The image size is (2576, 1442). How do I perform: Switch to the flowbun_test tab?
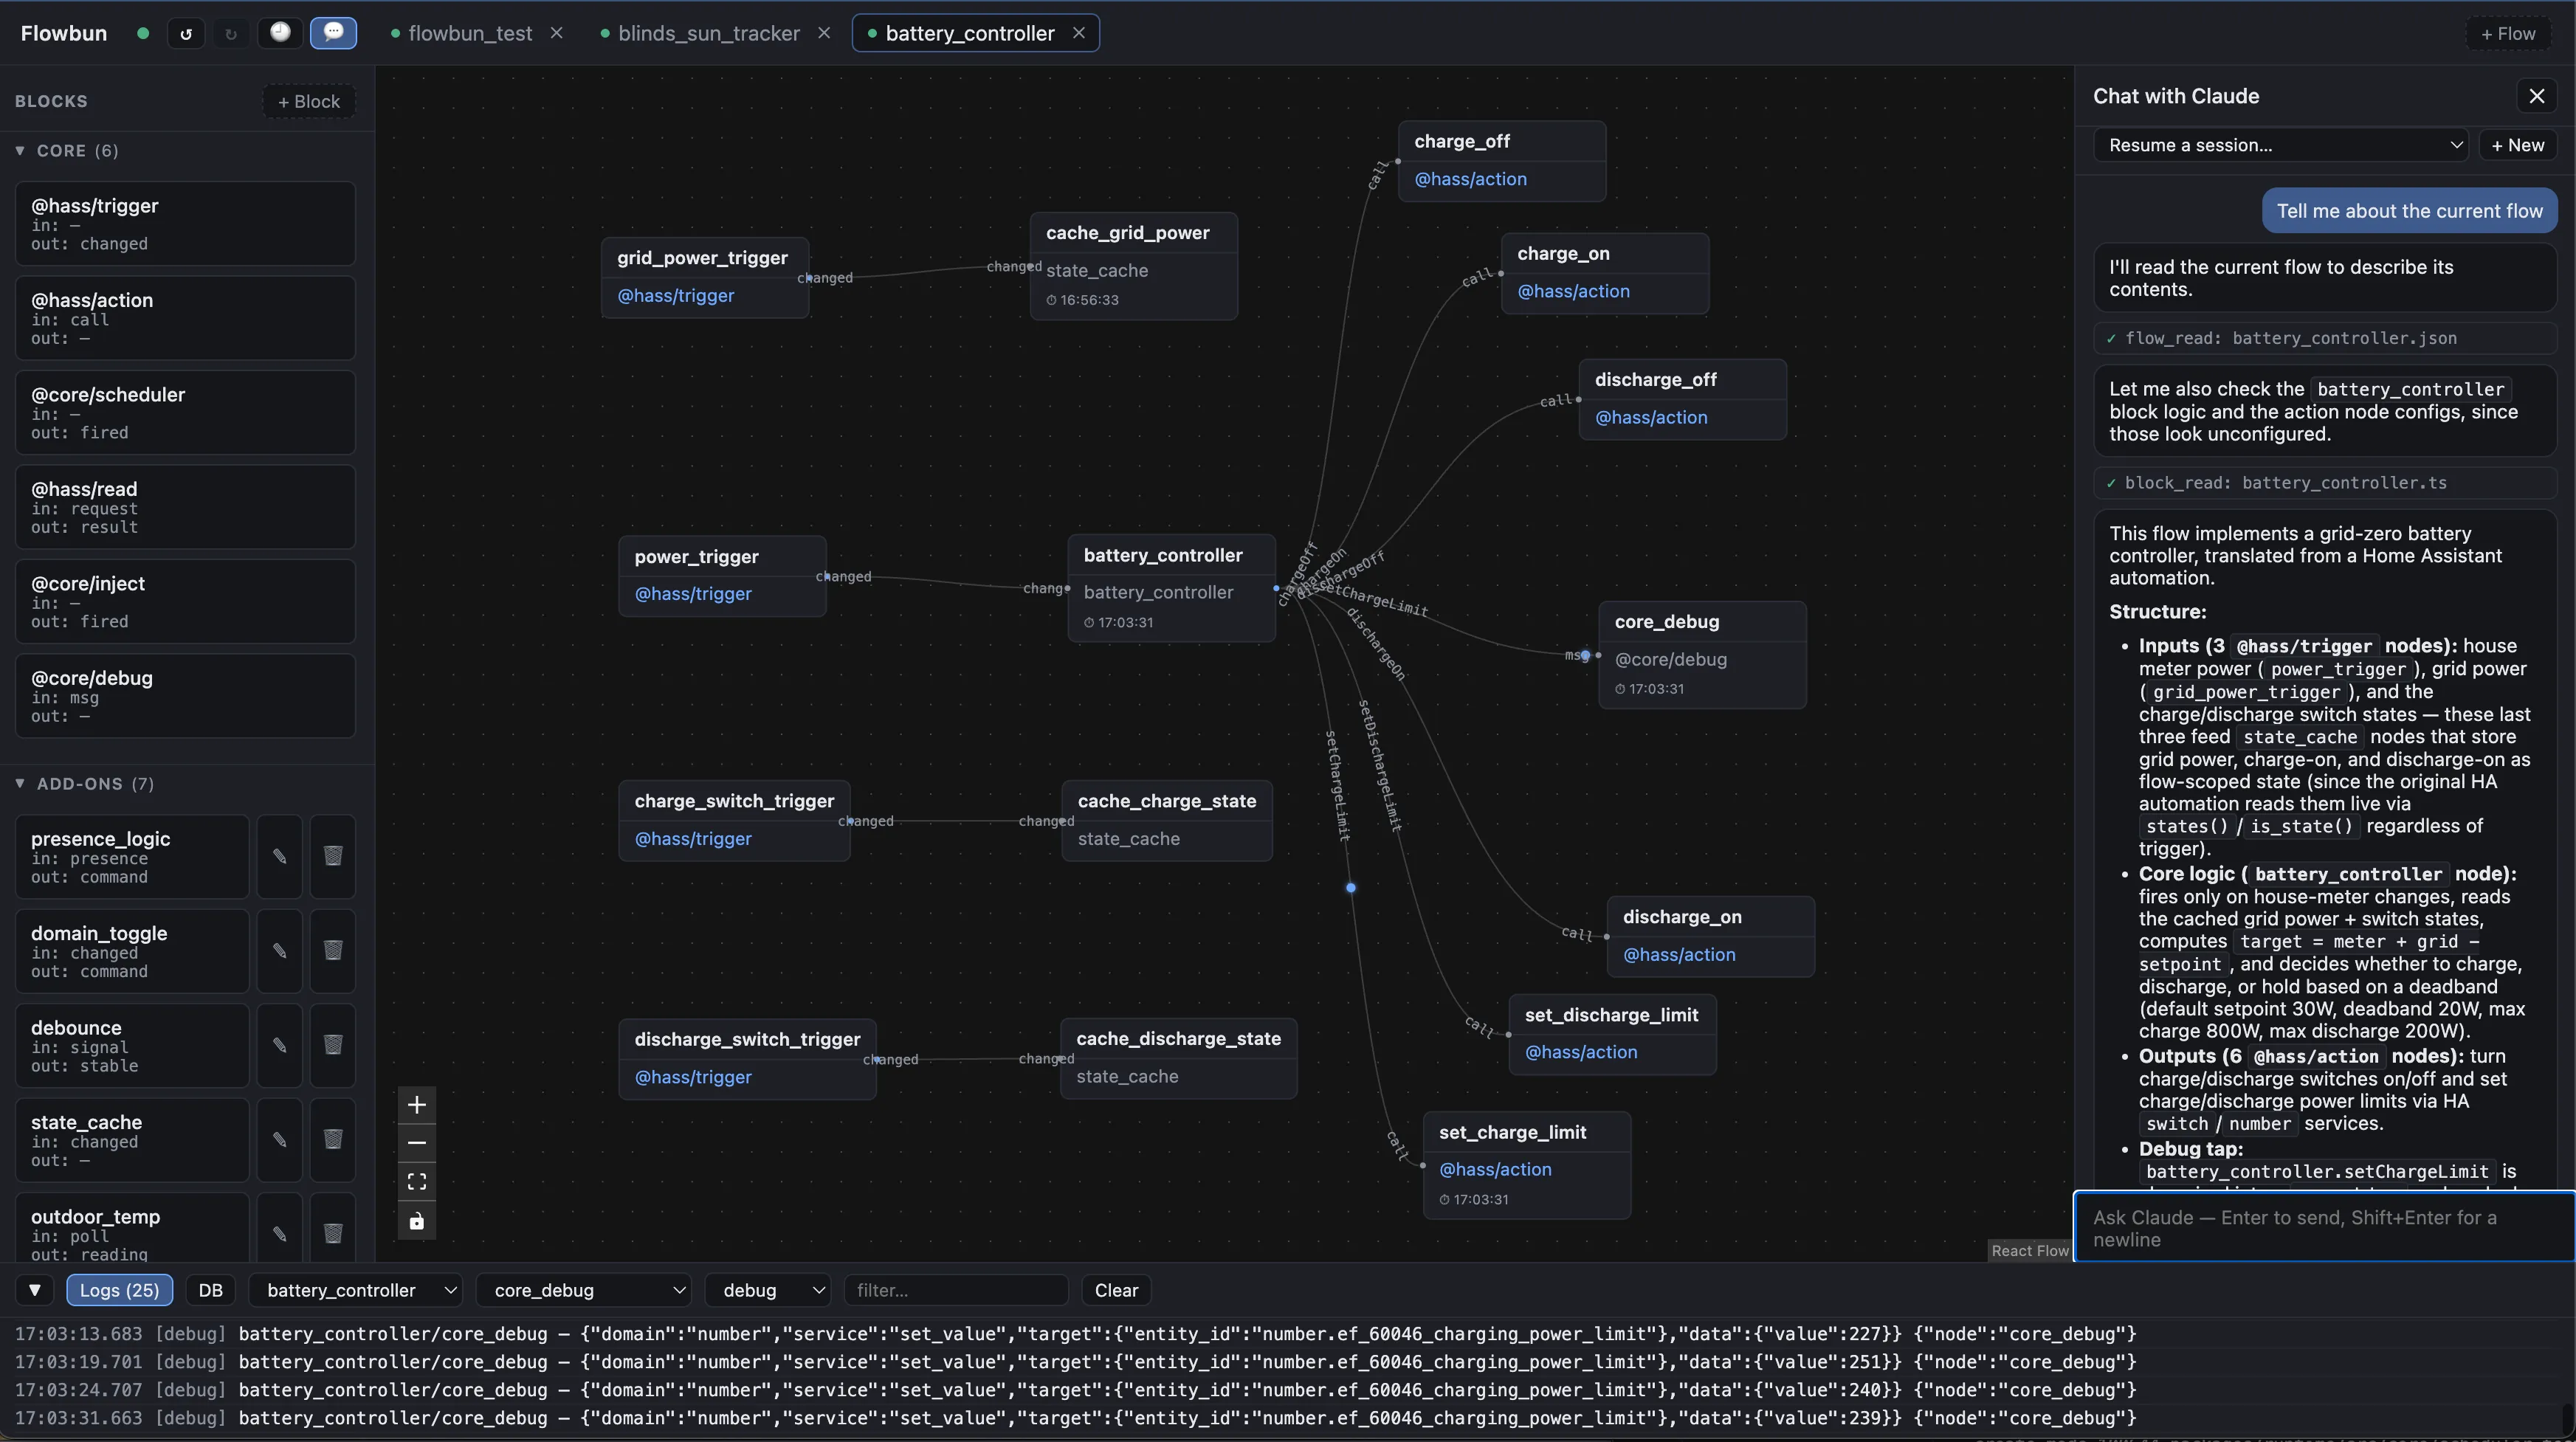tap(470, 33)
